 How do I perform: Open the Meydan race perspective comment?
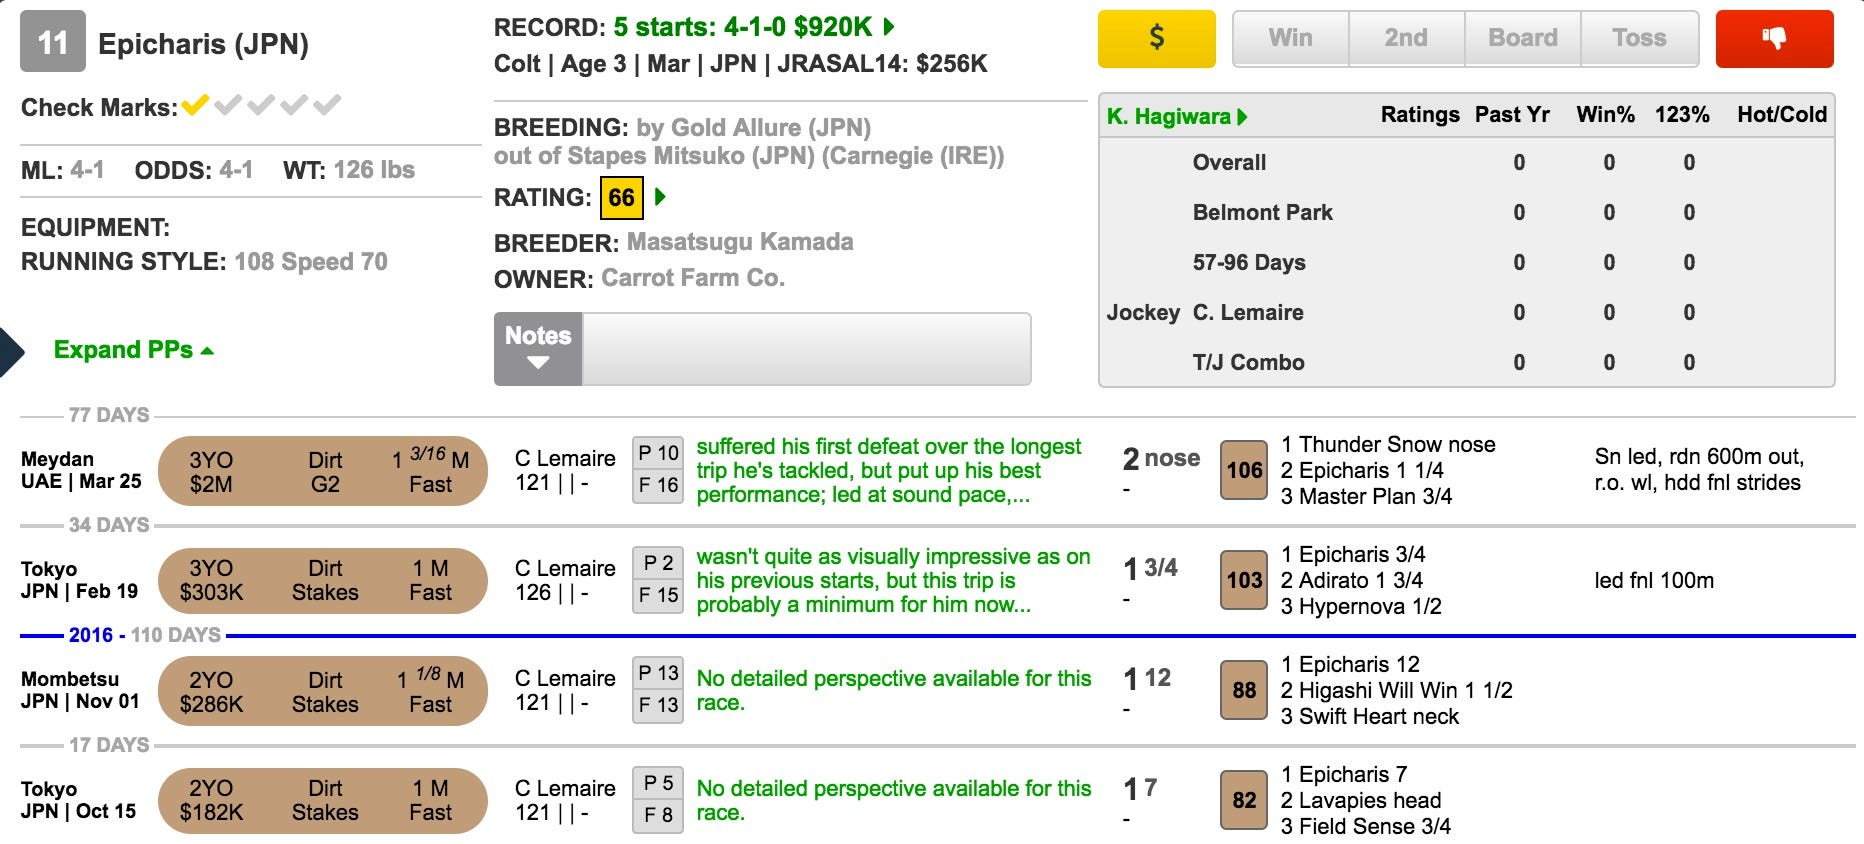[x=888, y=470]
